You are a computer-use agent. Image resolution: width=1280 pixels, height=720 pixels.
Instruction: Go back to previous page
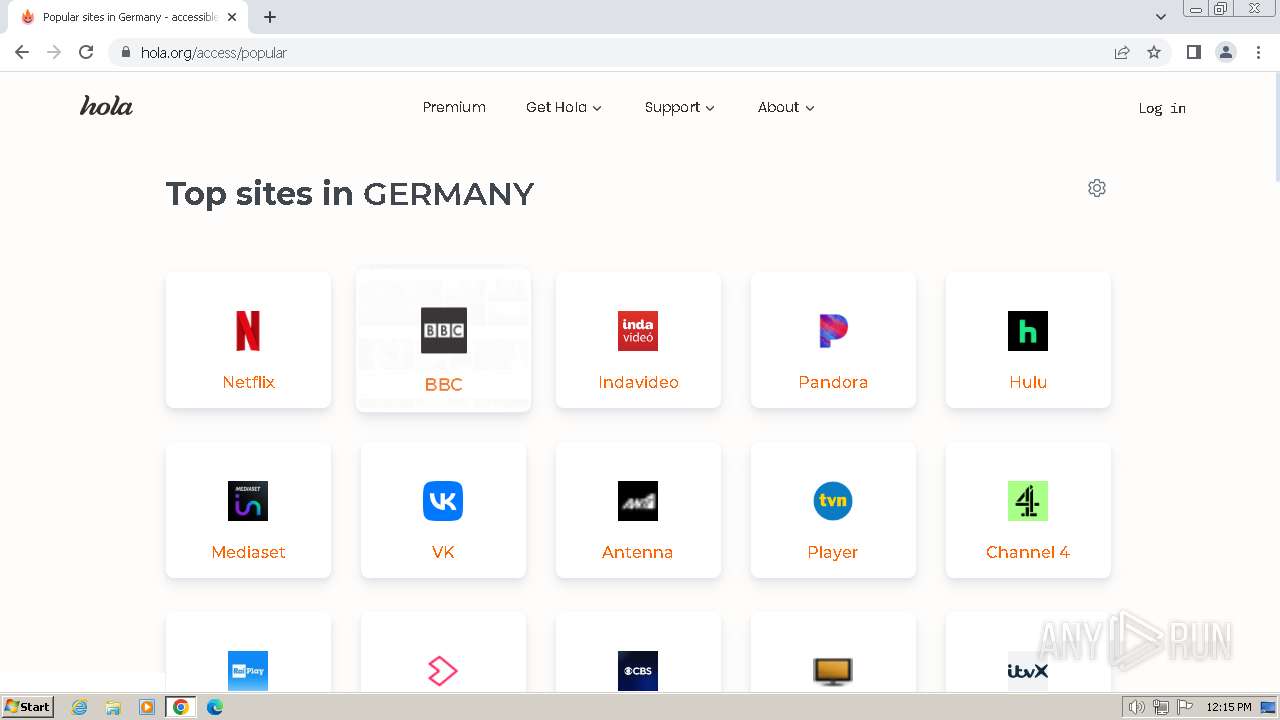22,52
